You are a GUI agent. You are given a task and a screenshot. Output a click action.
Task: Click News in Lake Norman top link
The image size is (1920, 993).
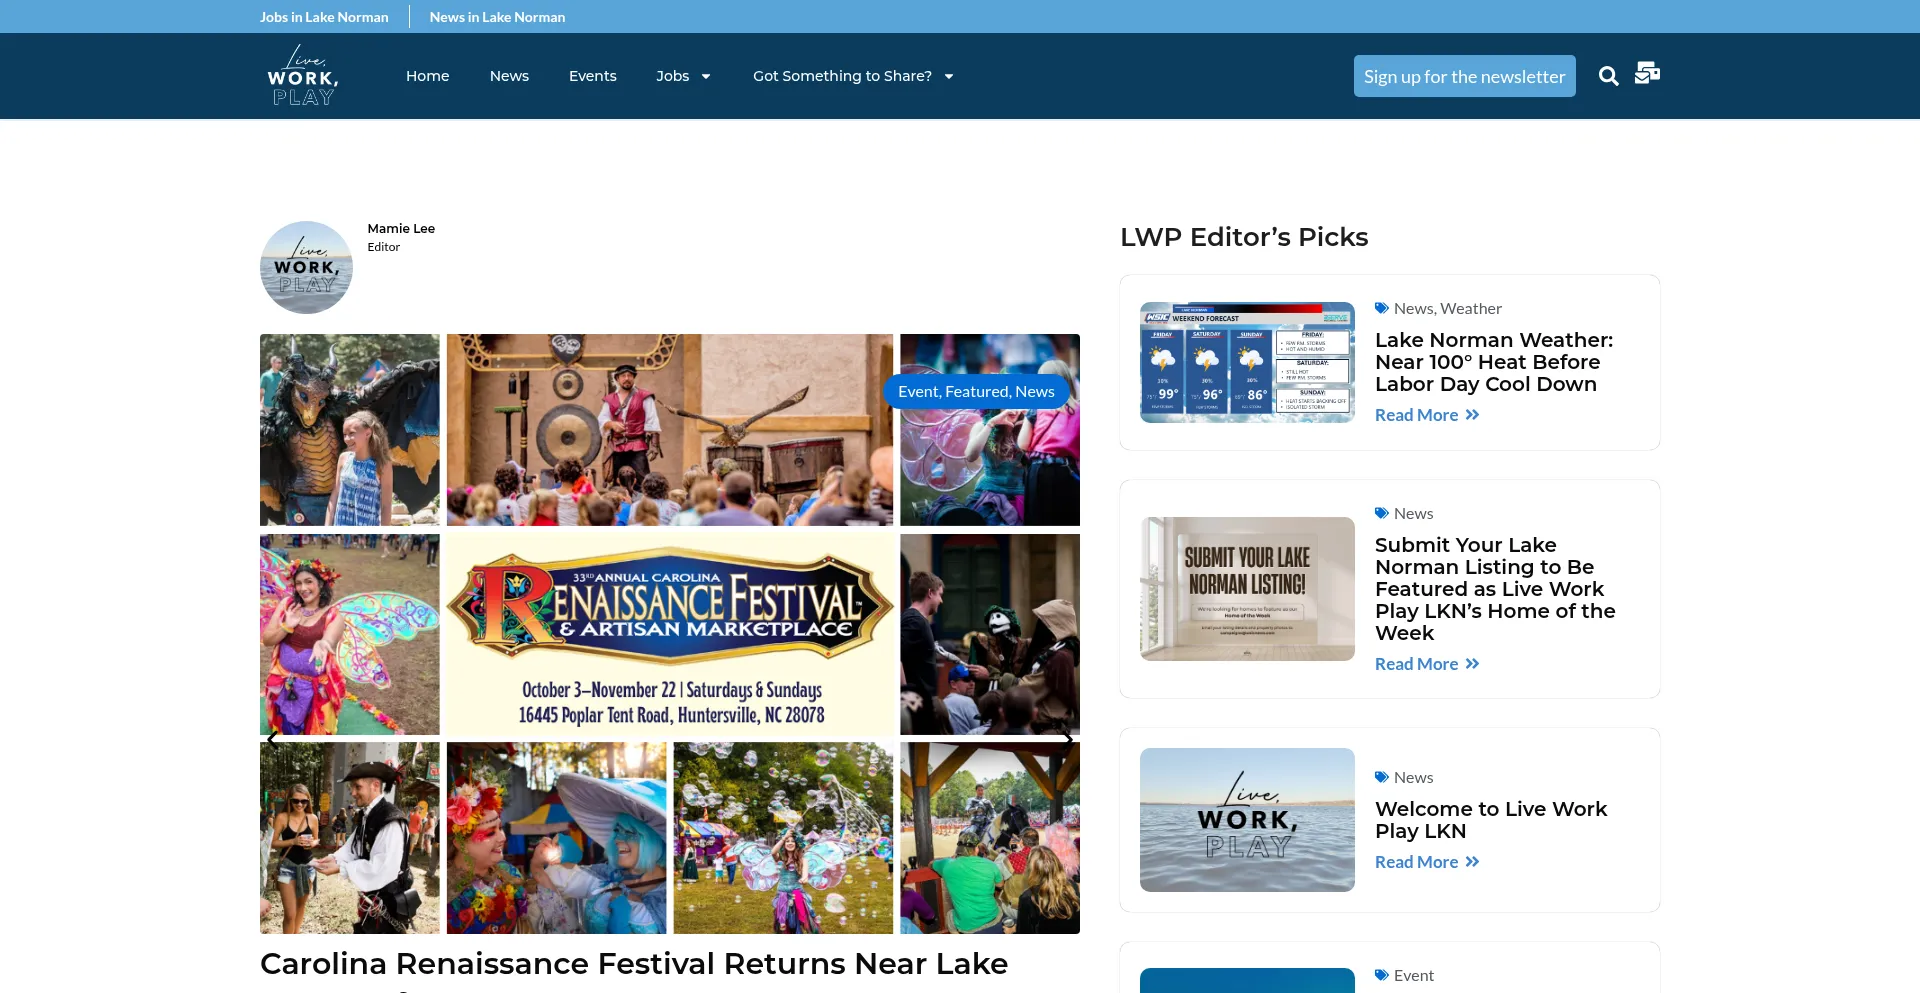click(x=497, y=17)
